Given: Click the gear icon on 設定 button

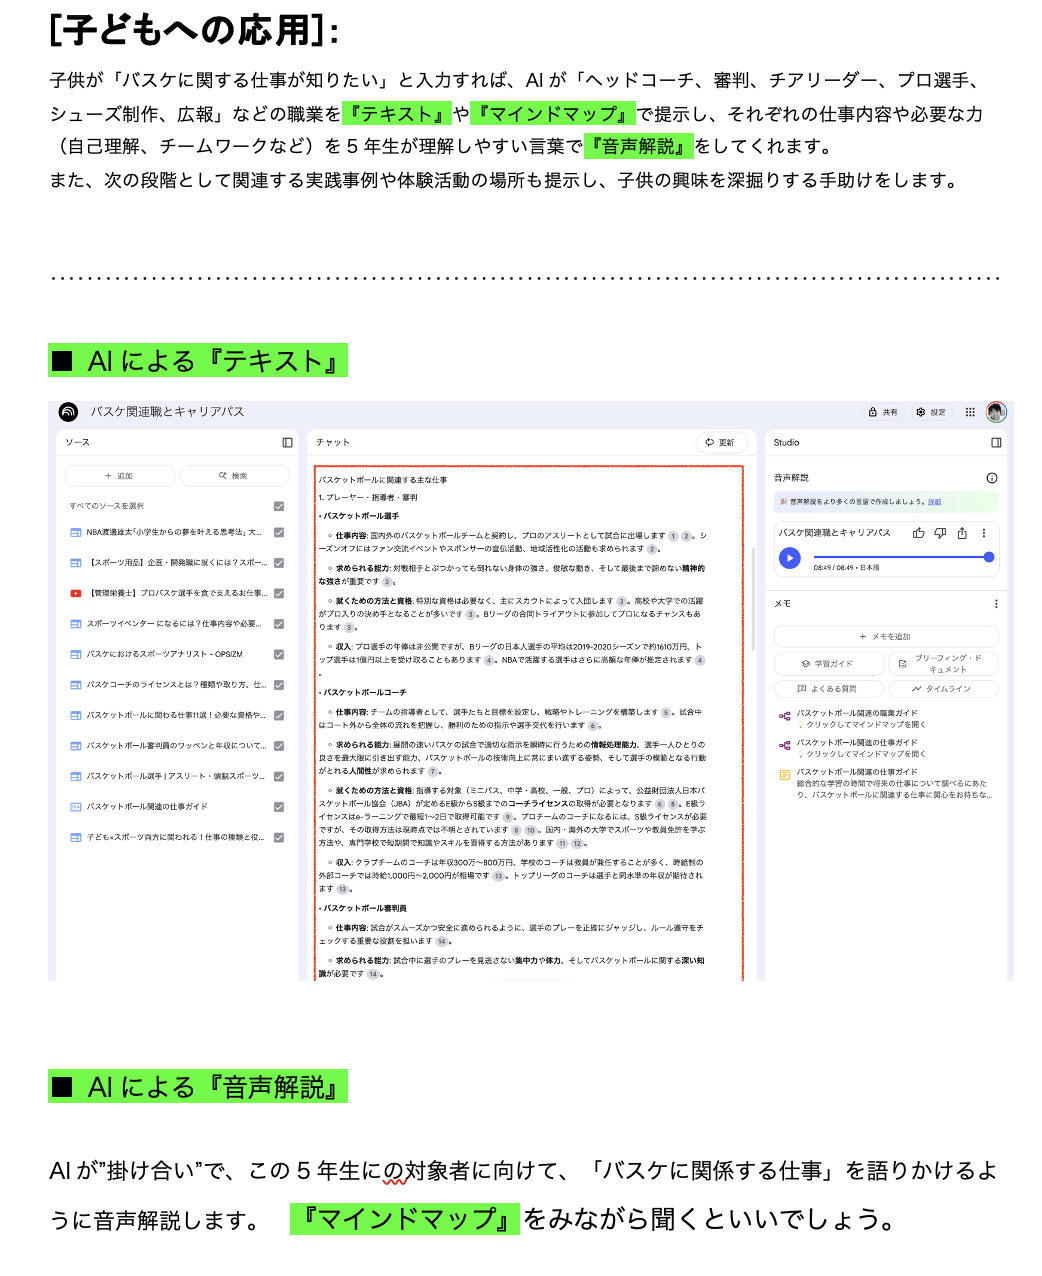Looking at the screenshot, I should (921, 412).
